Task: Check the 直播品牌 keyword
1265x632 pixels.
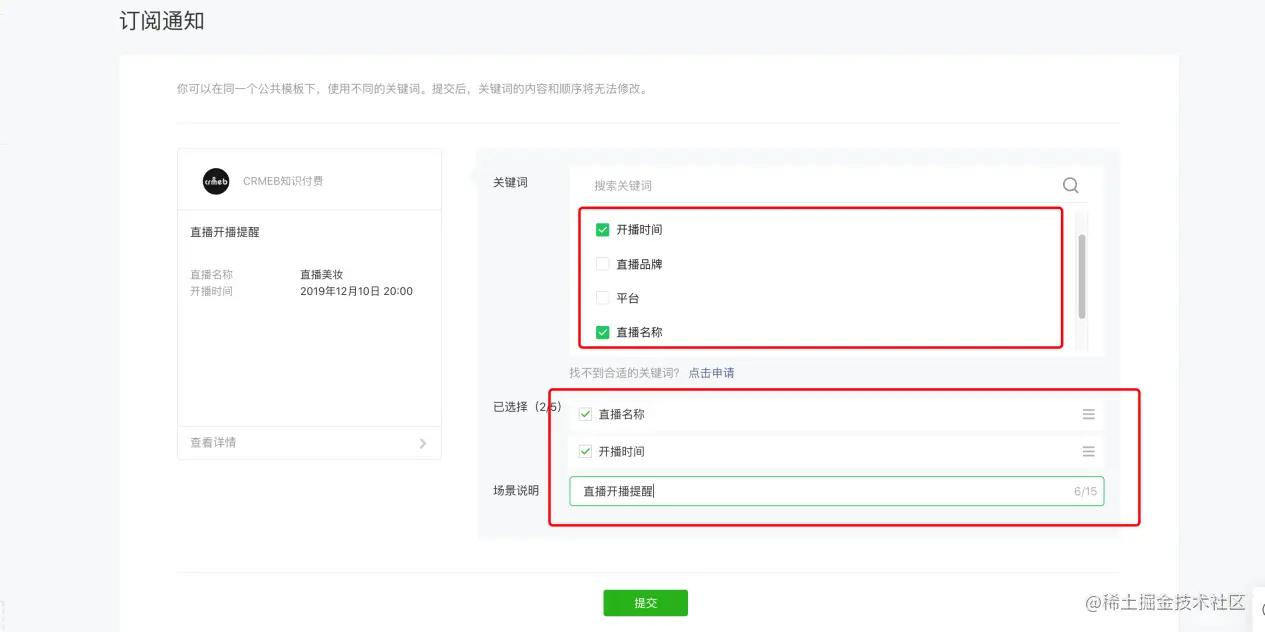Action: [603, 264]
